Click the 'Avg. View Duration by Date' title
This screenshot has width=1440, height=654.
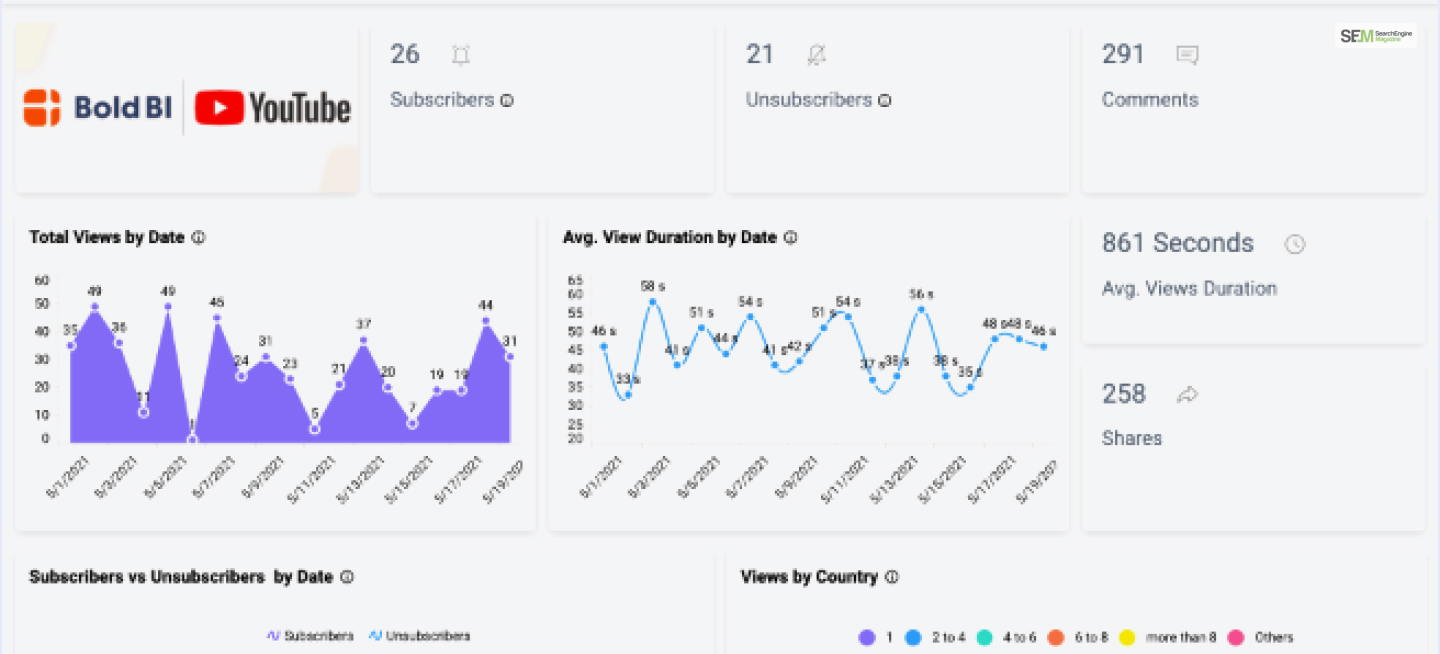coord(670,238)
